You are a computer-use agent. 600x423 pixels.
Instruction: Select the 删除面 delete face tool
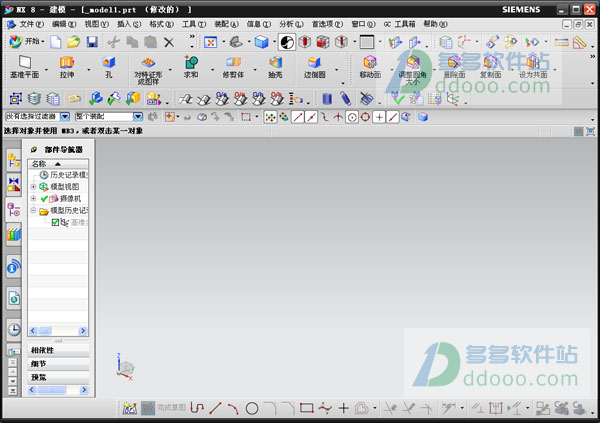pos(454,66)
